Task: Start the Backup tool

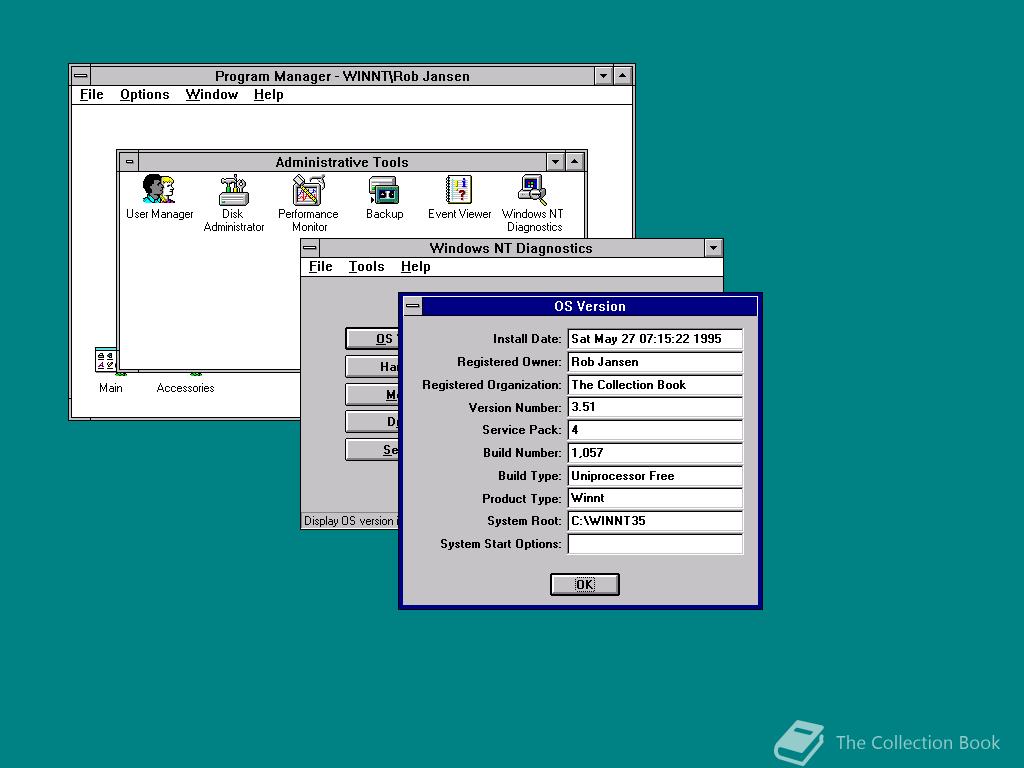Action: [384, 197]
